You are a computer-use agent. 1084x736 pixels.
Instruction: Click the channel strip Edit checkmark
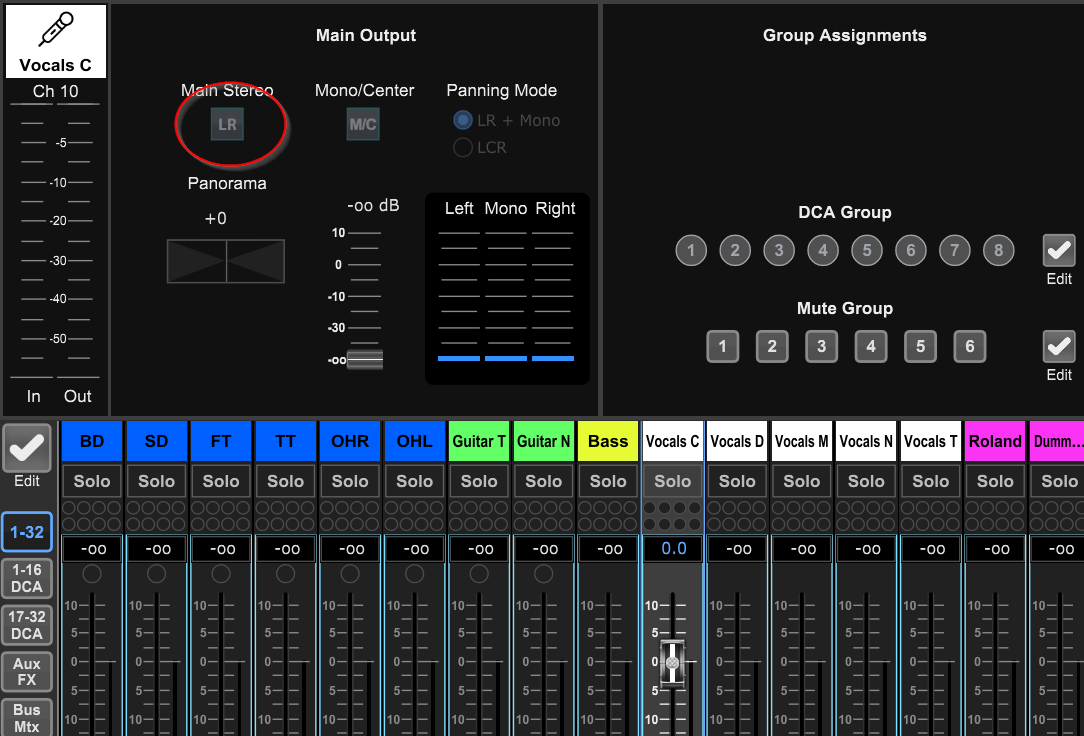(x=27, y=449)
